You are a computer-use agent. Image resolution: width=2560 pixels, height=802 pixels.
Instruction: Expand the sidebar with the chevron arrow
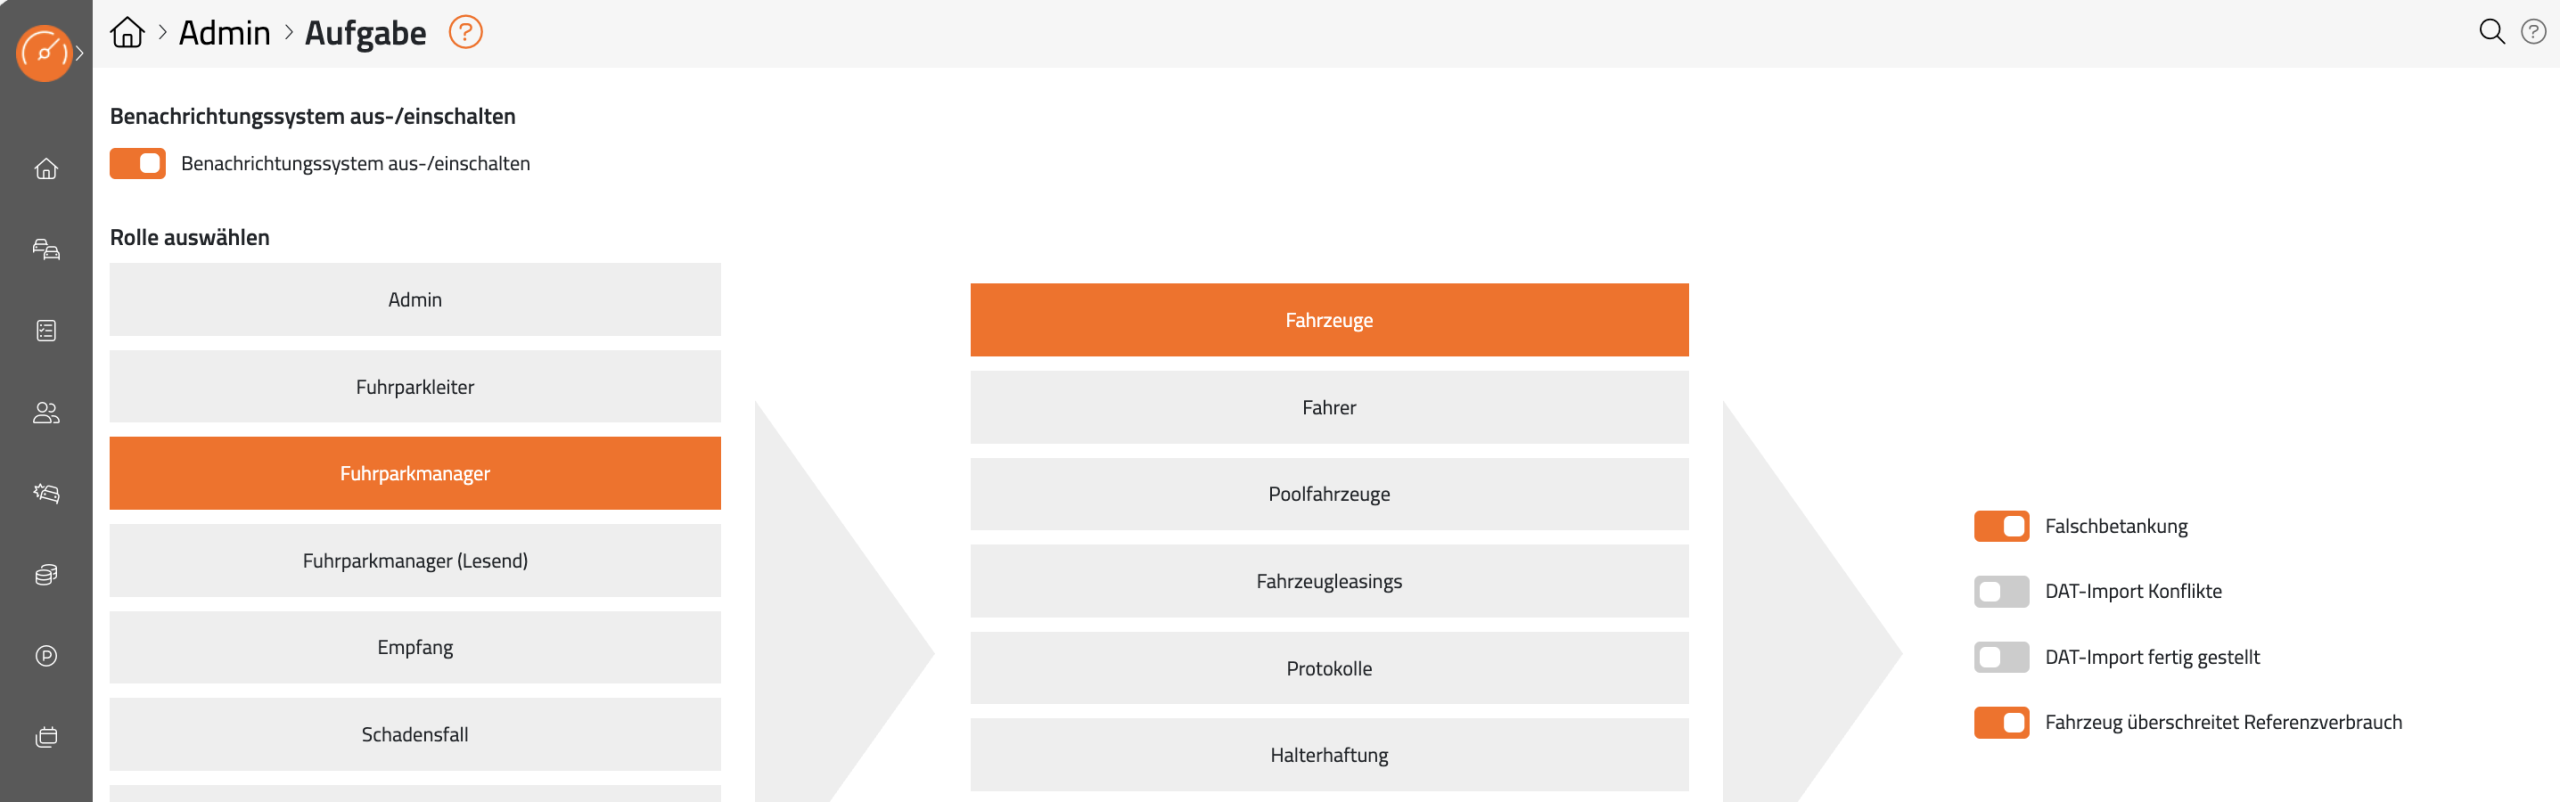80,53
